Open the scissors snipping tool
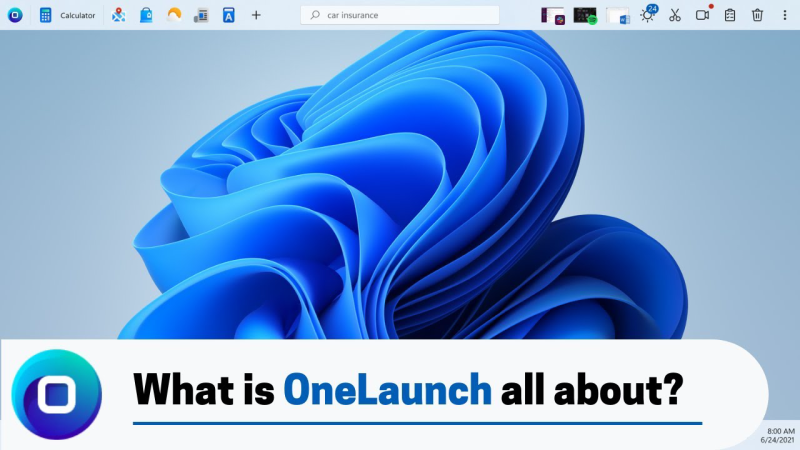The image size is (800, 450). click(675, 15)
